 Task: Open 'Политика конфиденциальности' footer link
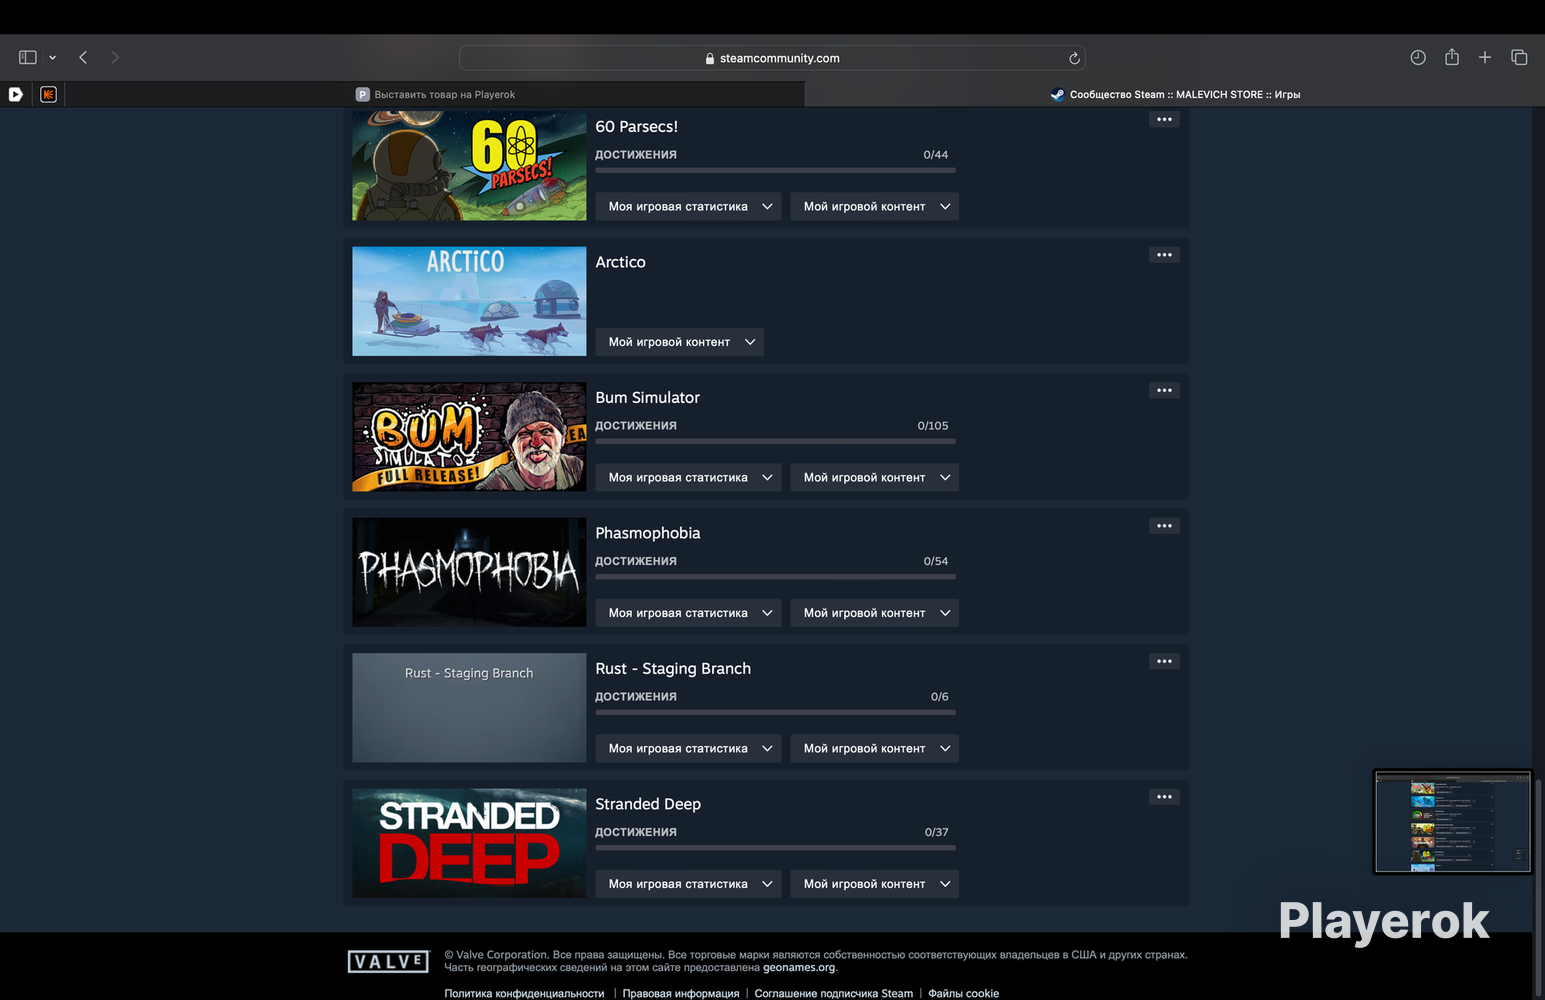coord(524,993)
